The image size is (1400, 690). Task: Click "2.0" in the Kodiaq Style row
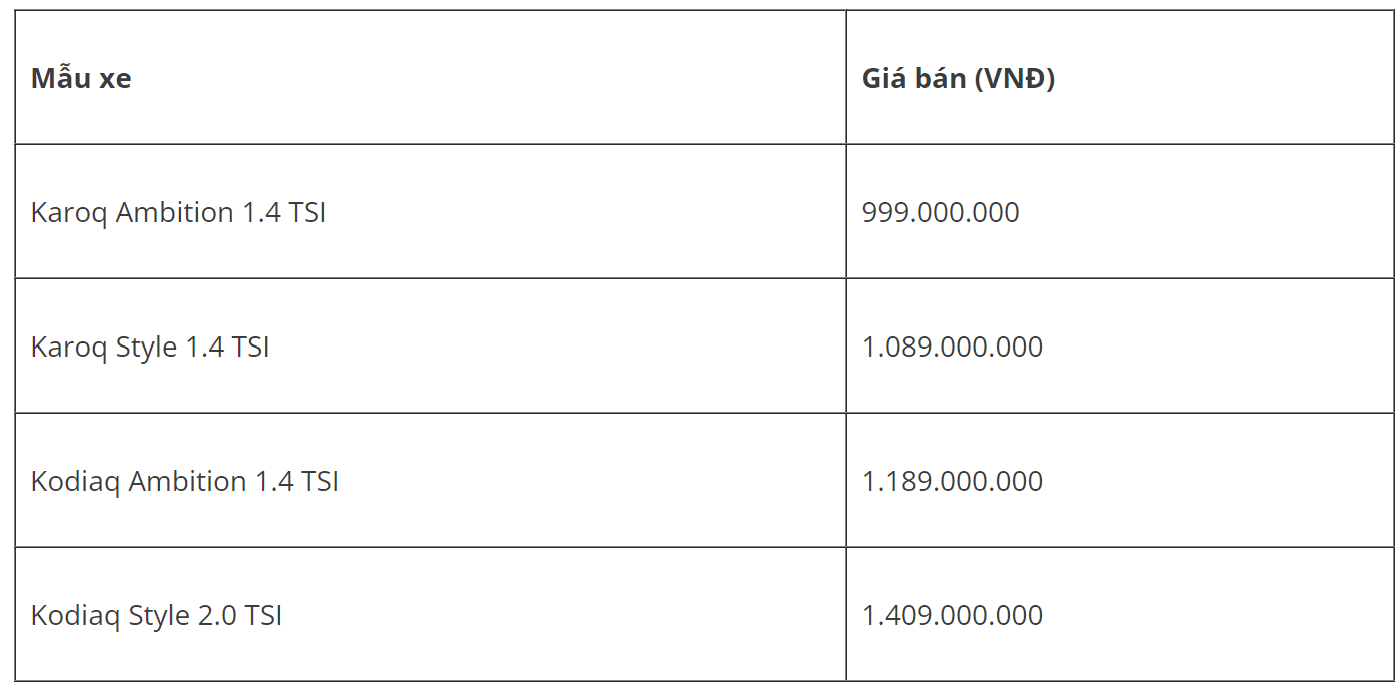(x=217, y=615)
